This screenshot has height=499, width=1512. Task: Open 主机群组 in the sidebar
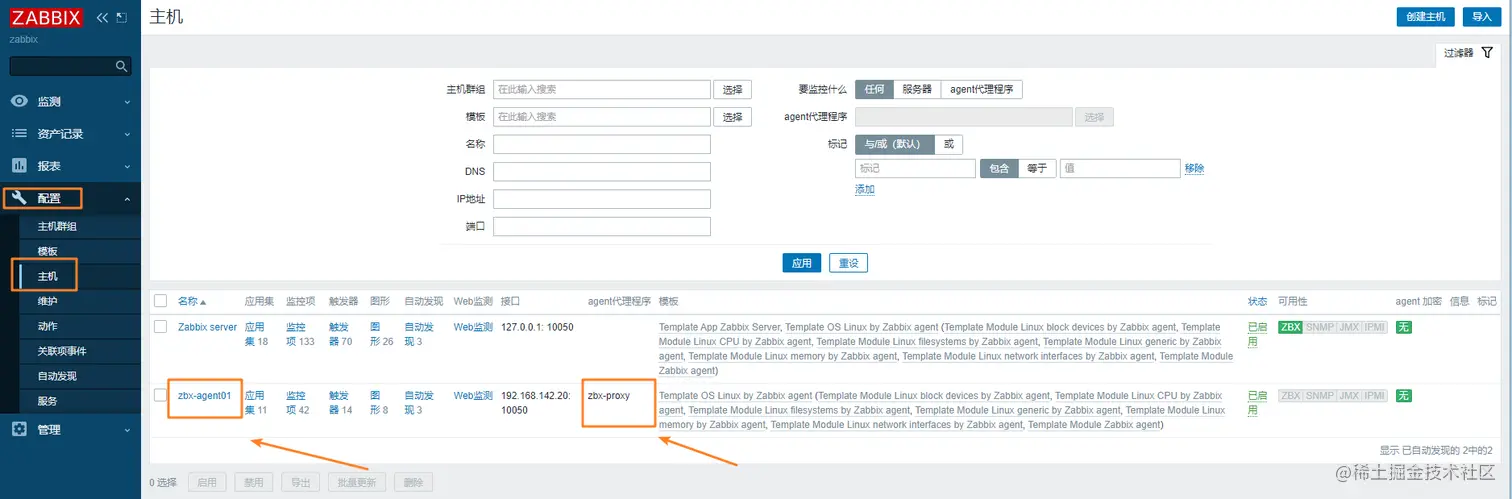click(x=57, y=226)
